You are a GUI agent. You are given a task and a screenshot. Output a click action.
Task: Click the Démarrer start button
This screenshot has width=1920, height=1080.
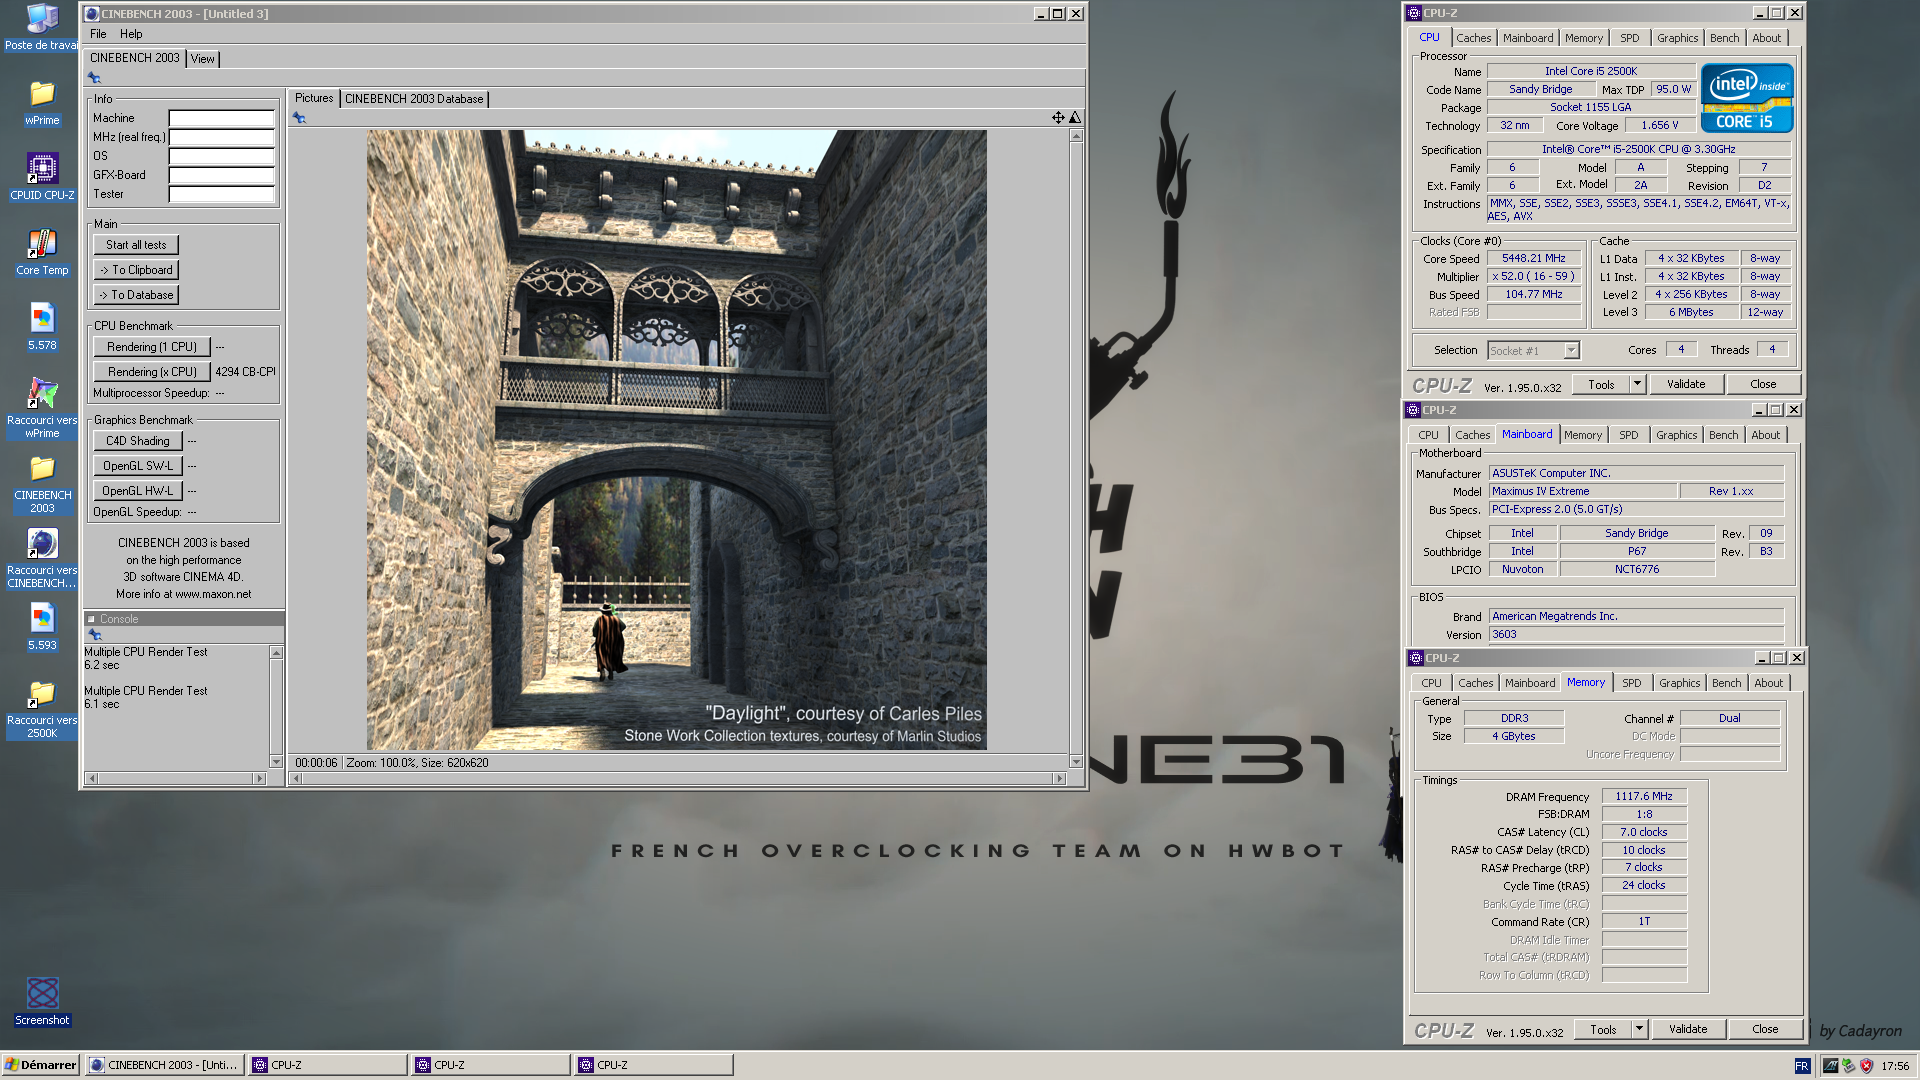pos(41,1066)
